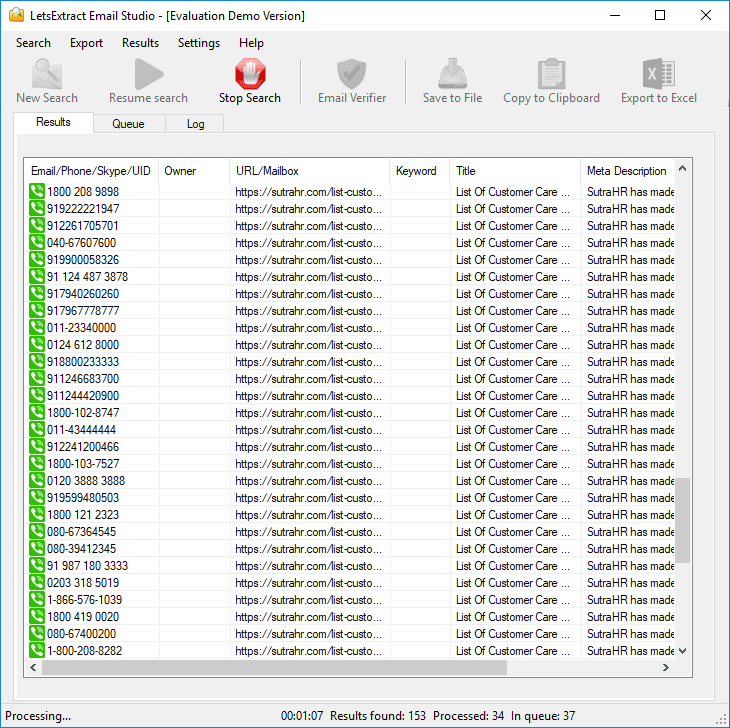The height and width of the screenshot is (728, 730).
Task: Click phone icon beside 0203 318 5019
Action: click(x=37, y=582)
